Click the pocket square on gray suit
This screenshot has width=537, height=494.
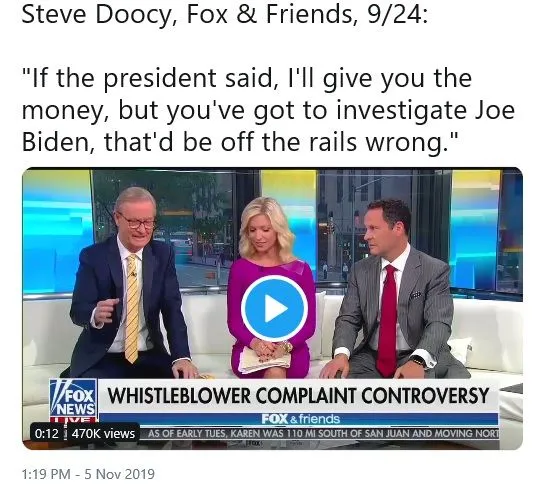pos(415,294)
